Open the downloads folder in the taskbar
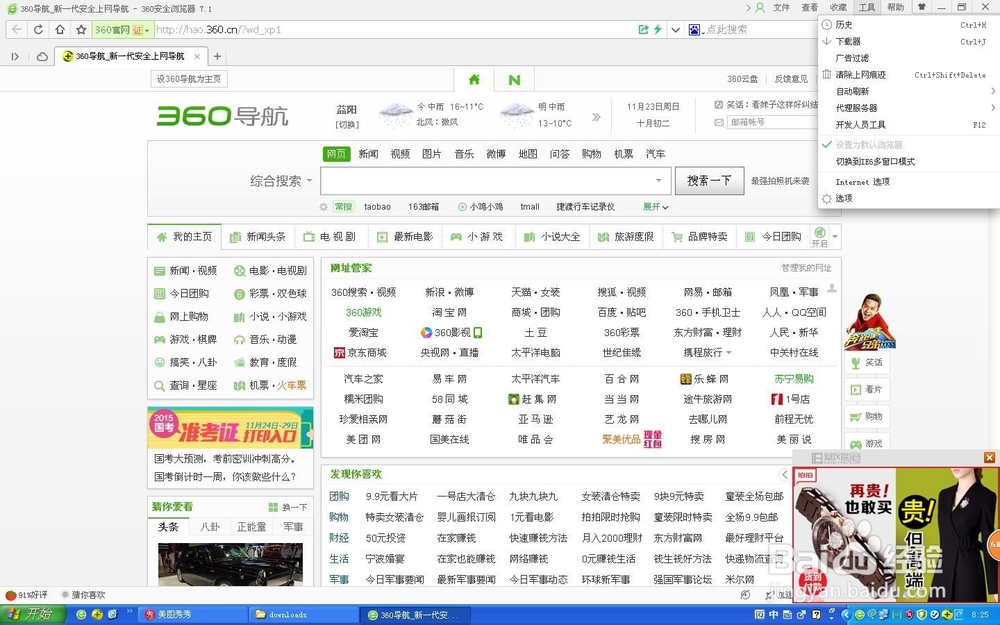Image resolution: width=1000 pixels, height=625 pixels. [x=304, y=615]
